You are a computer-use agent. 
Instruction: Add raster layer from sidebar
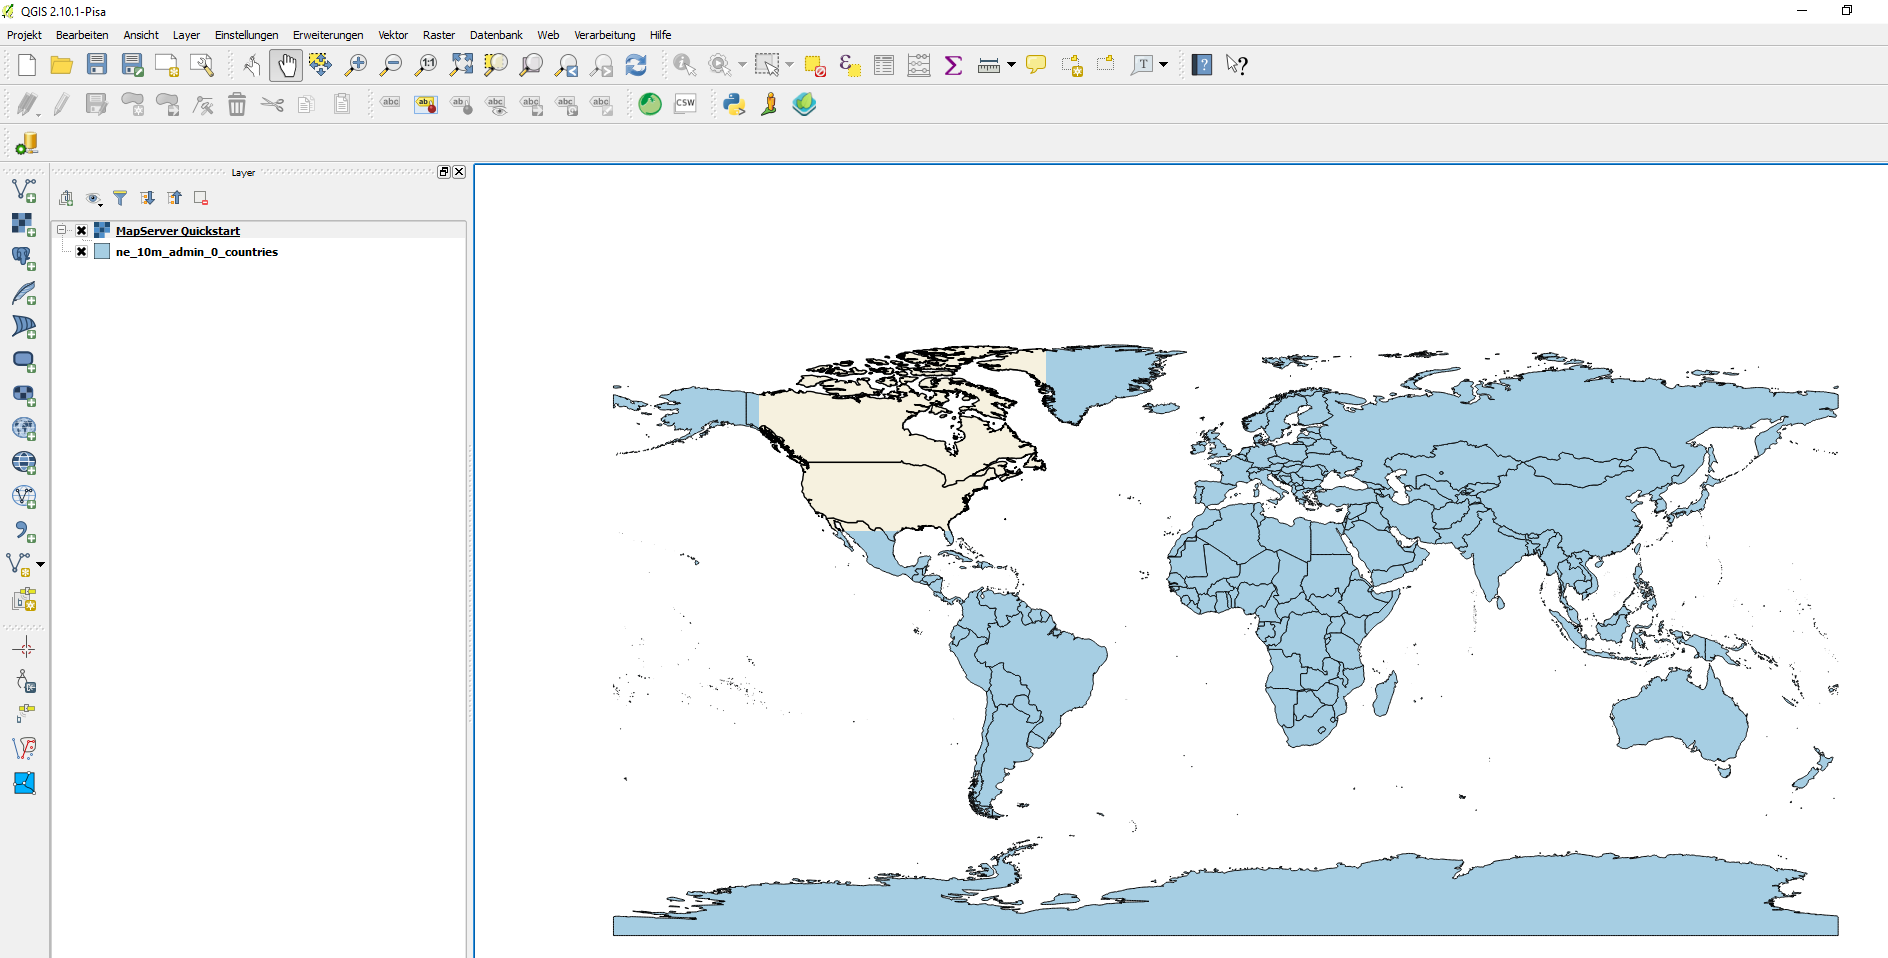click(24, 224)
